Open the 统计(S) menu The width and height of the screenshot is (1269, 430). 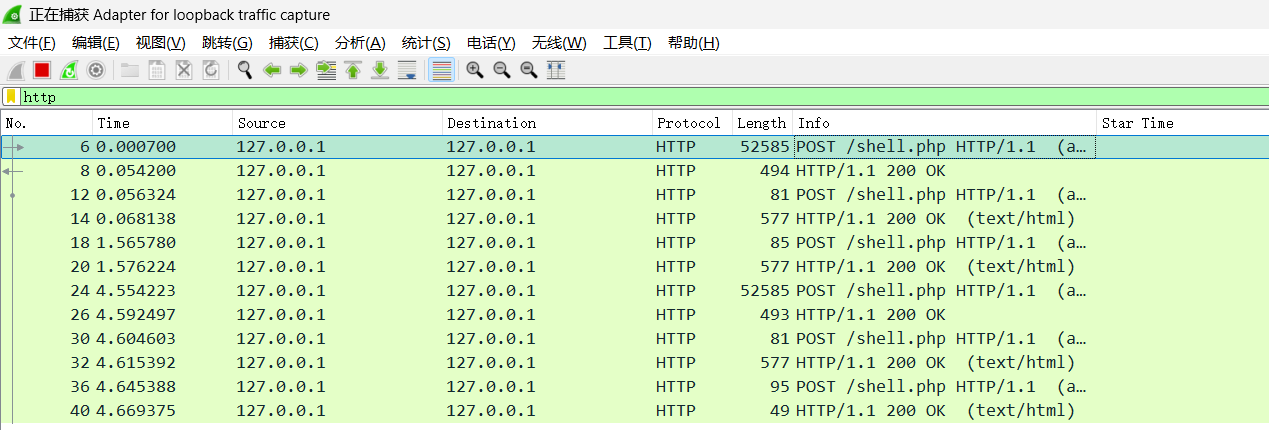pyautogui.click(x=425, y=43)
